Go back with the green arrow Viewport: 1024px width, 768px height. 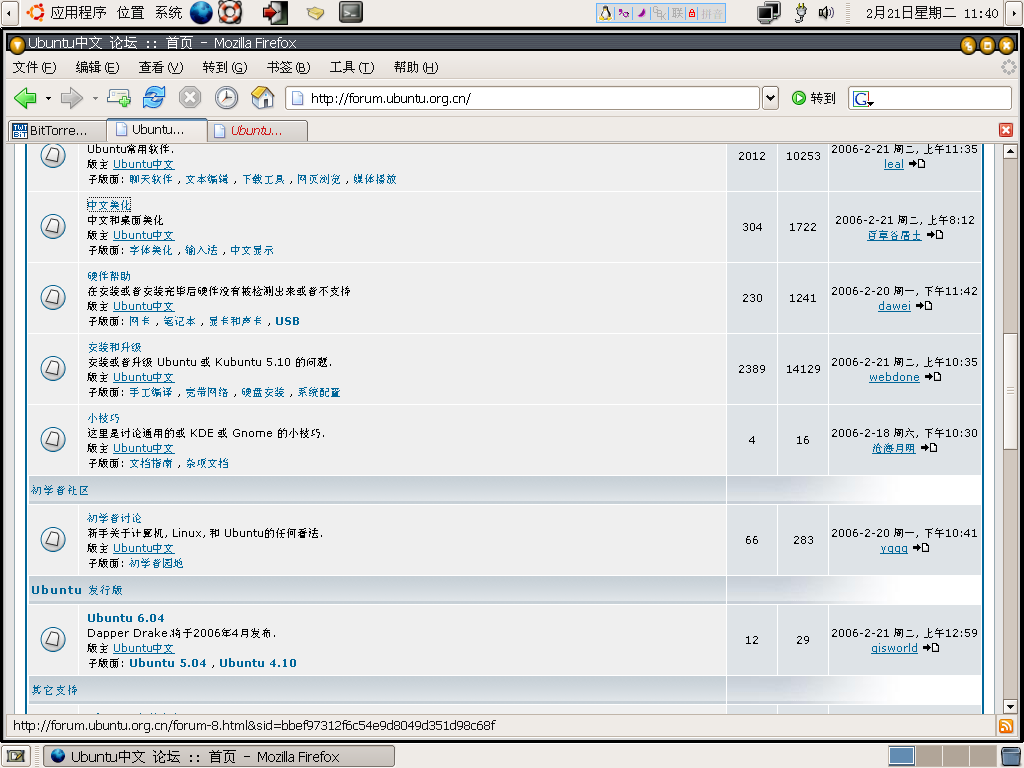[25, 98]
